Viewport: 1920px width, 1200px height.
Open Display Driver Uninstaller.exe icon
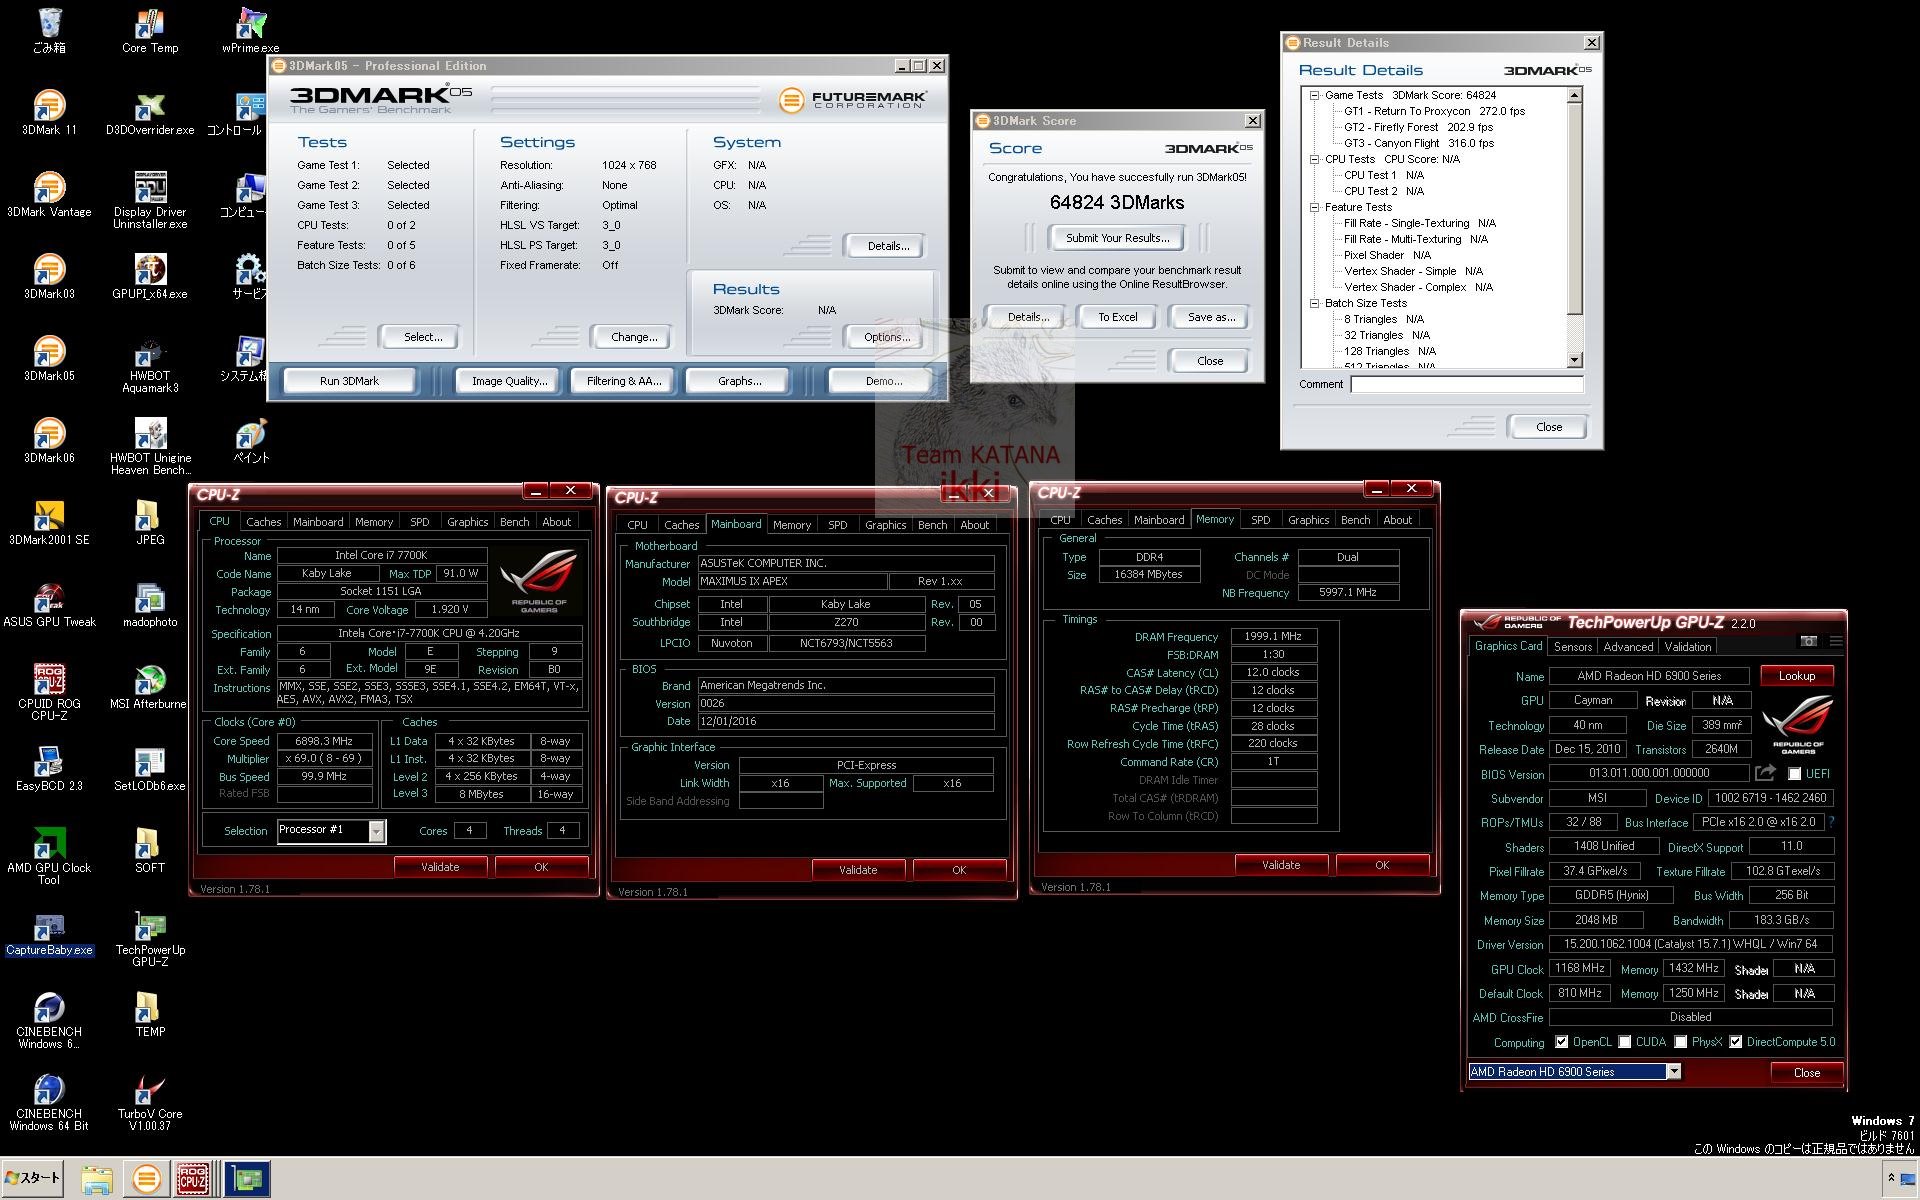point(150,200)
